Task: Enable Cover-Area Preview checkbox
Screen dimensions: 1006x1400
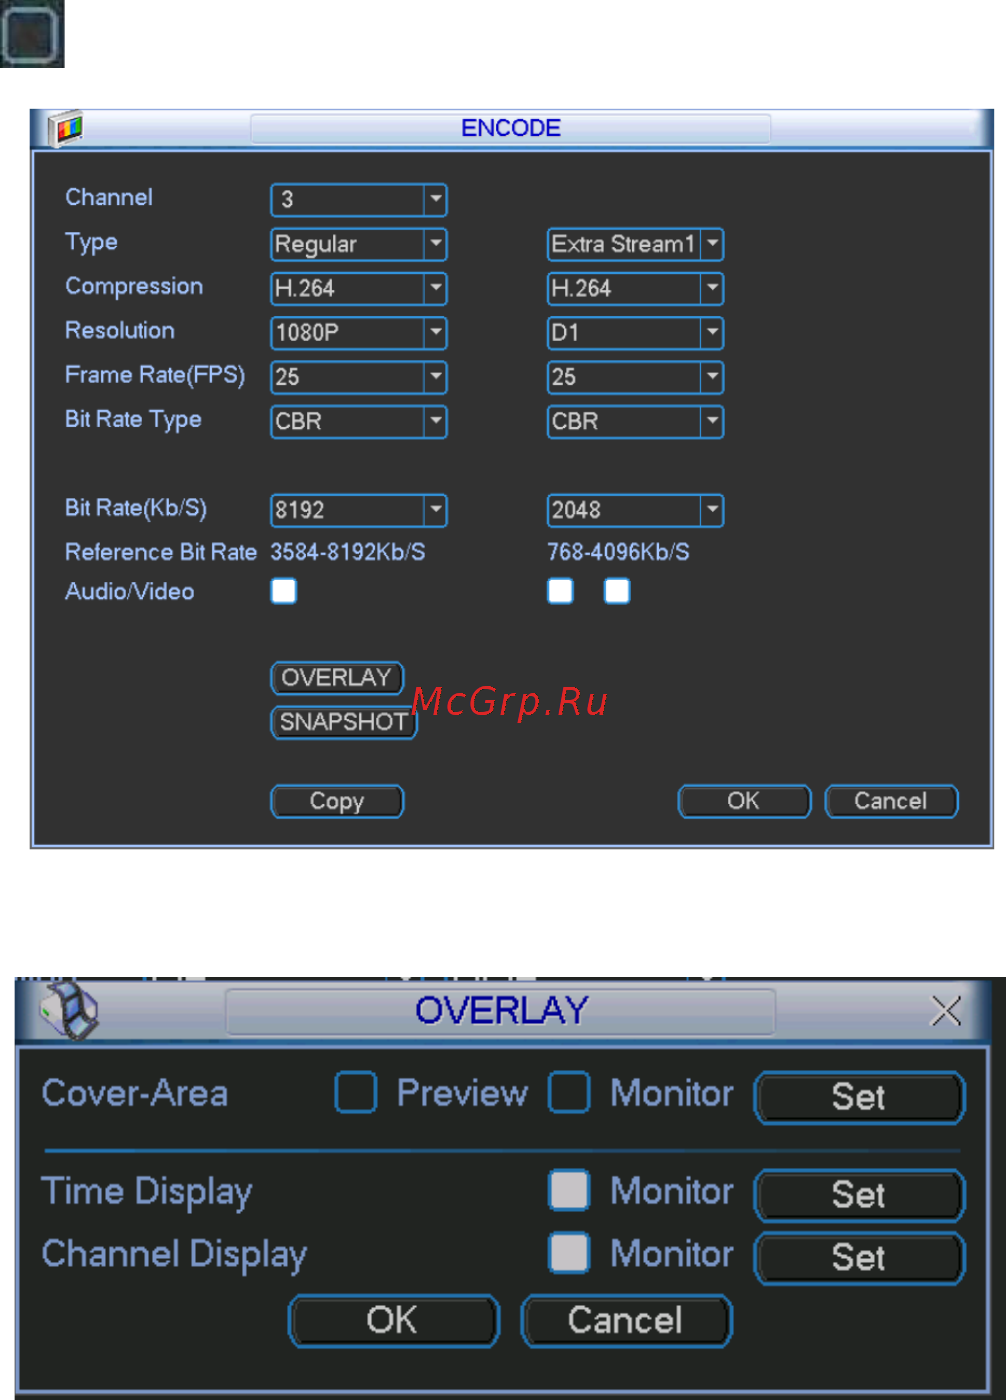Action: (356, 1092)
